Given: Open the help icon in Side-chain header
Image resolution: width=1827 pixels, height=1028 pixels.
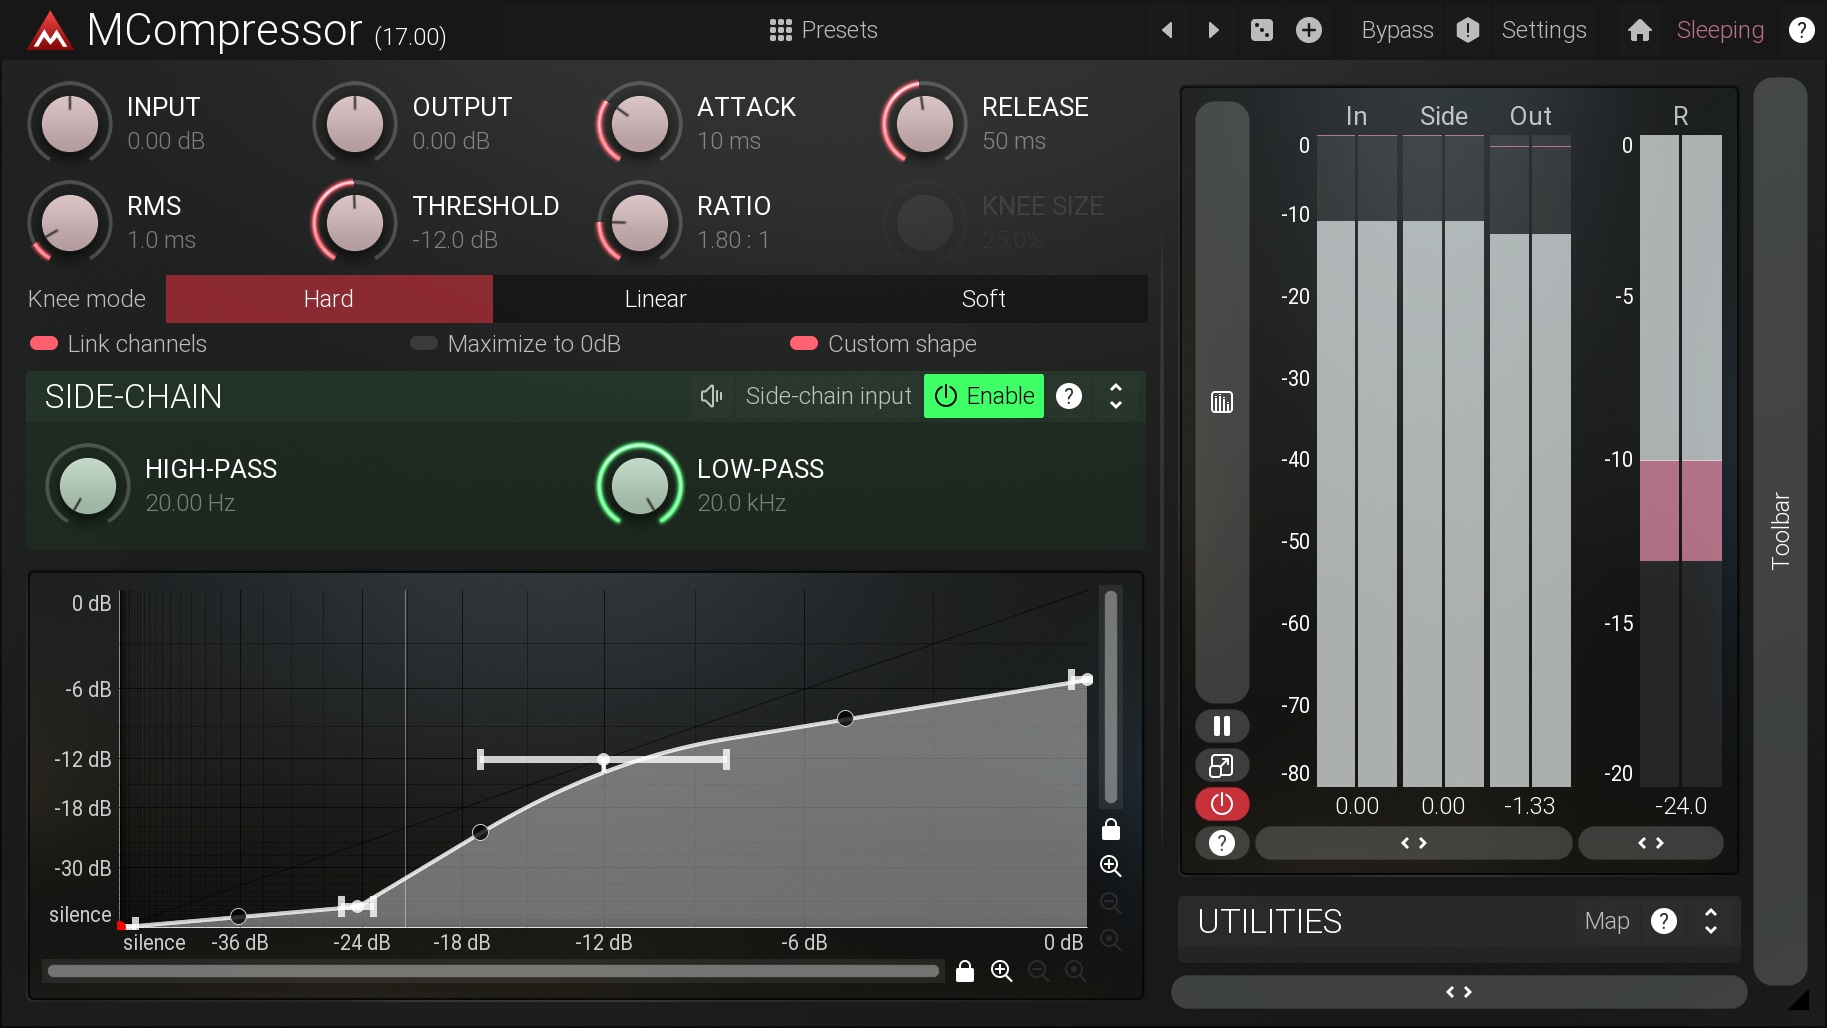Looking at the screenshot, I should point(1069,396).
